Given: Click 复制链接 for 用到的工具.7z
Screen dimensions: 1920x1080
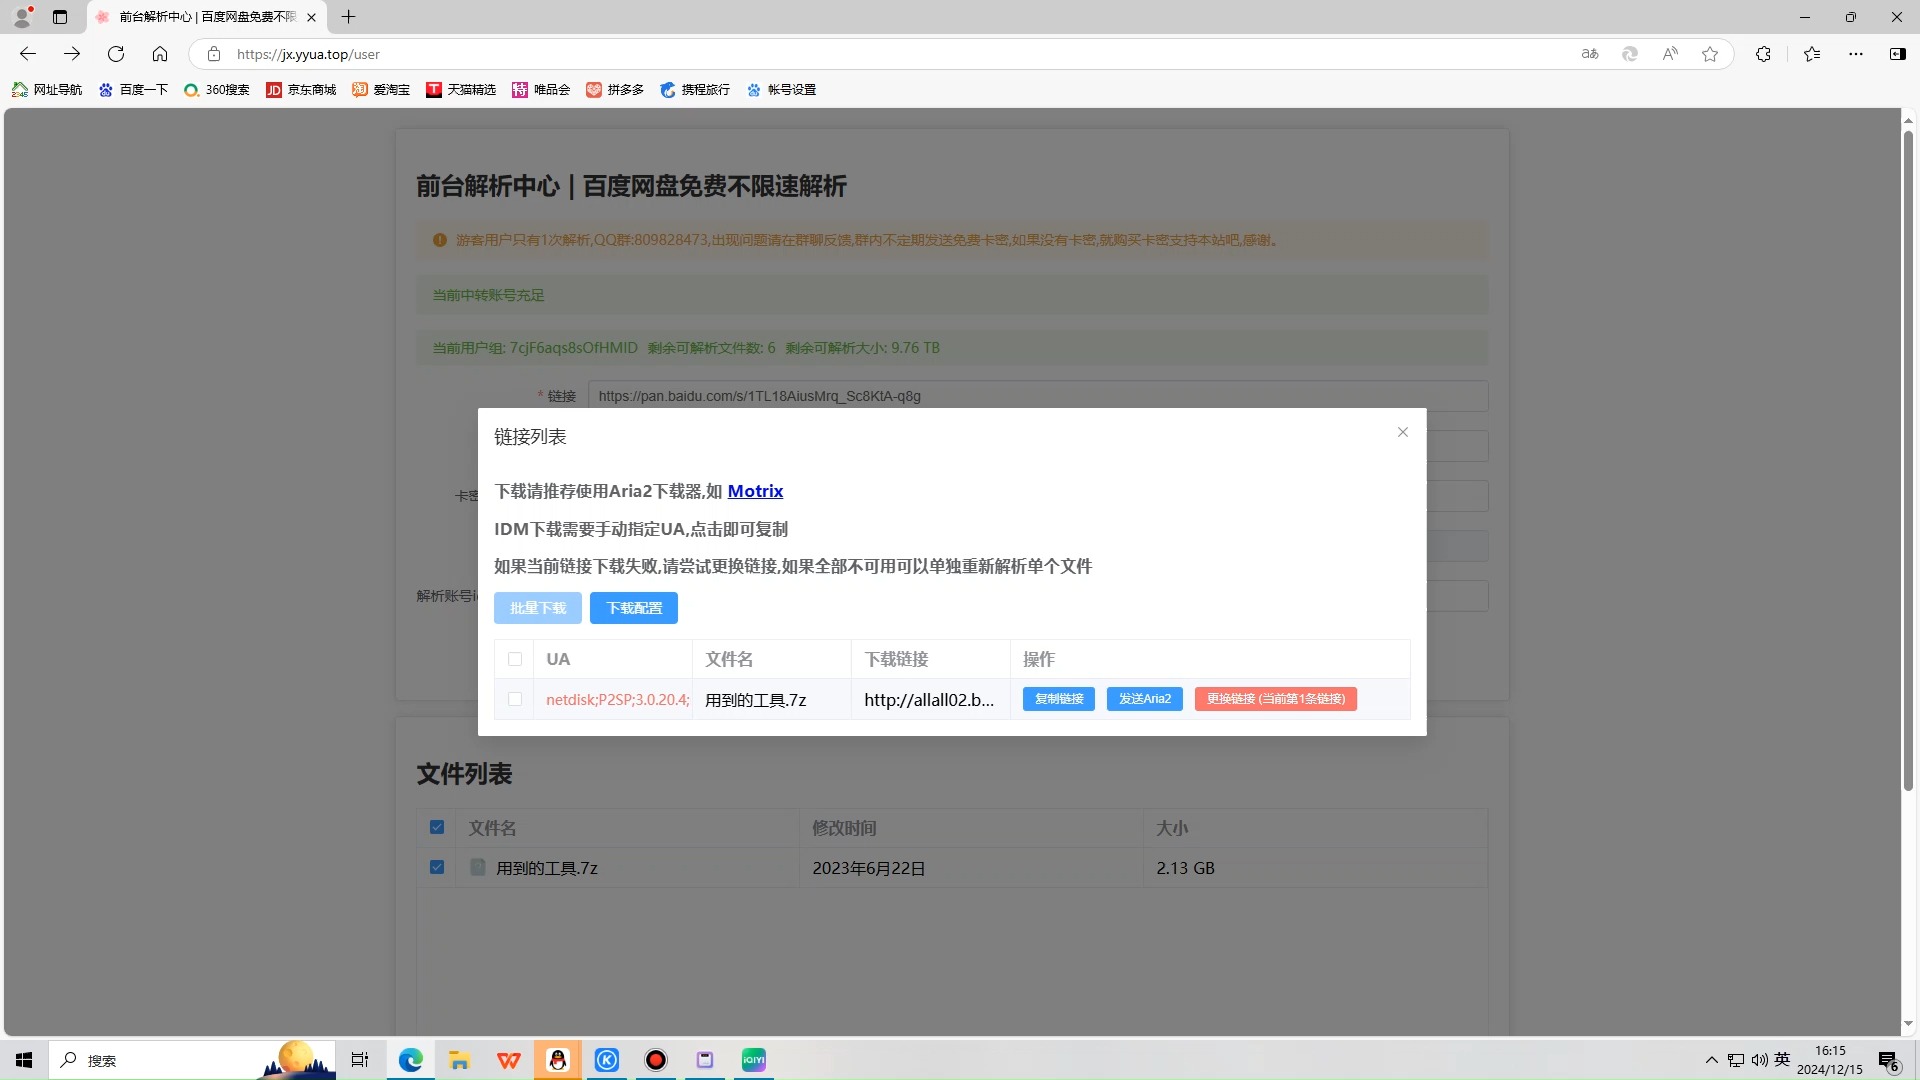Looking at the screenshot, I should 1059,699.
